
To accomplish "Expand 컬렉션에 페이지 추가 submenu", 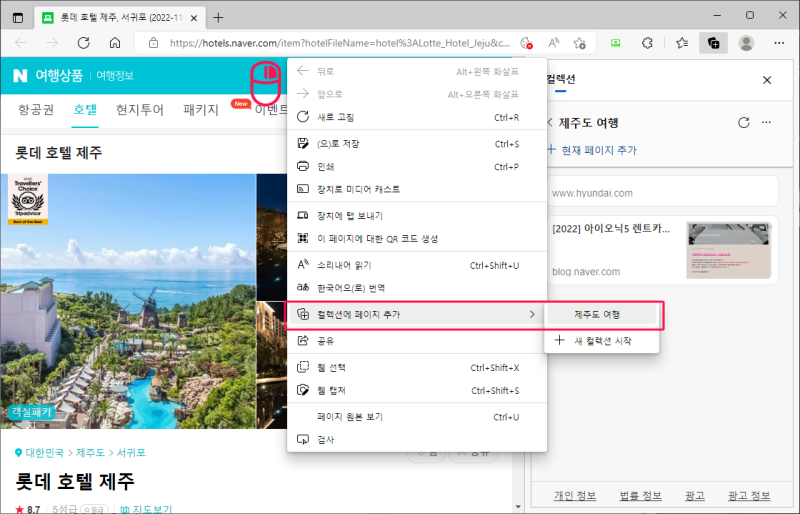I will [417, 314].
